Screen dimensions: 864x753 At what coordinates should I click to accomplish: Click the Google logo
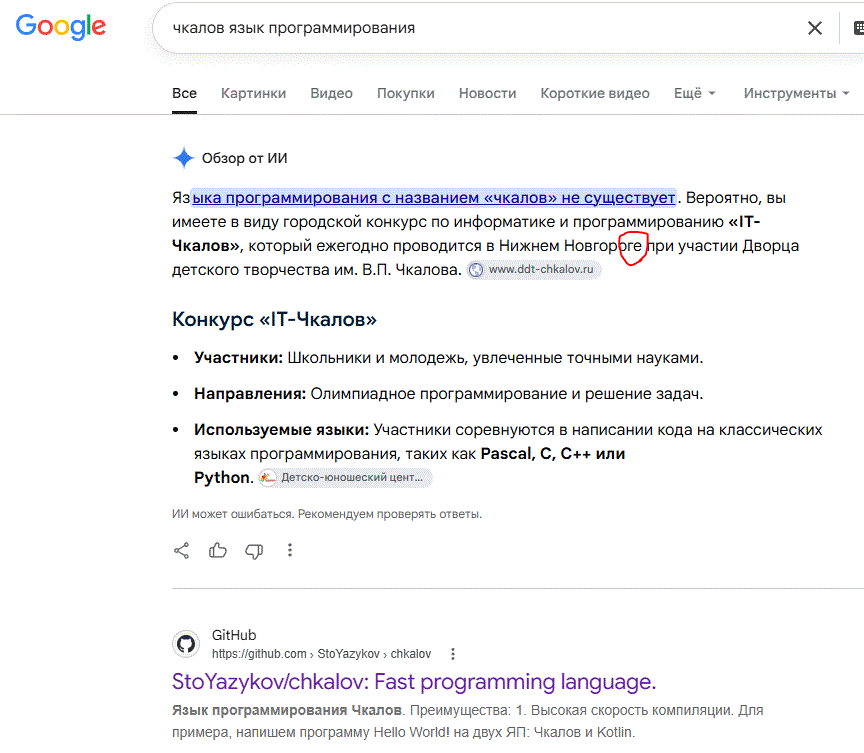(x=61, y=27)
